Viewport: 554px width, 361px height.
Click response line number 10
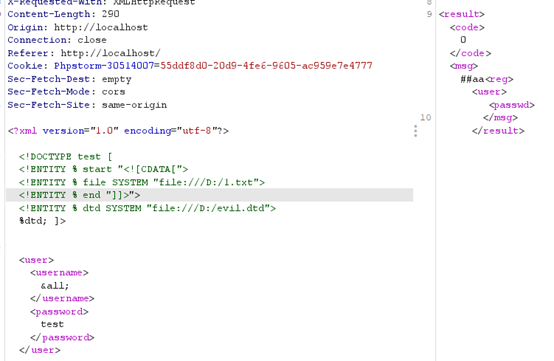click(x=426, y=117)
